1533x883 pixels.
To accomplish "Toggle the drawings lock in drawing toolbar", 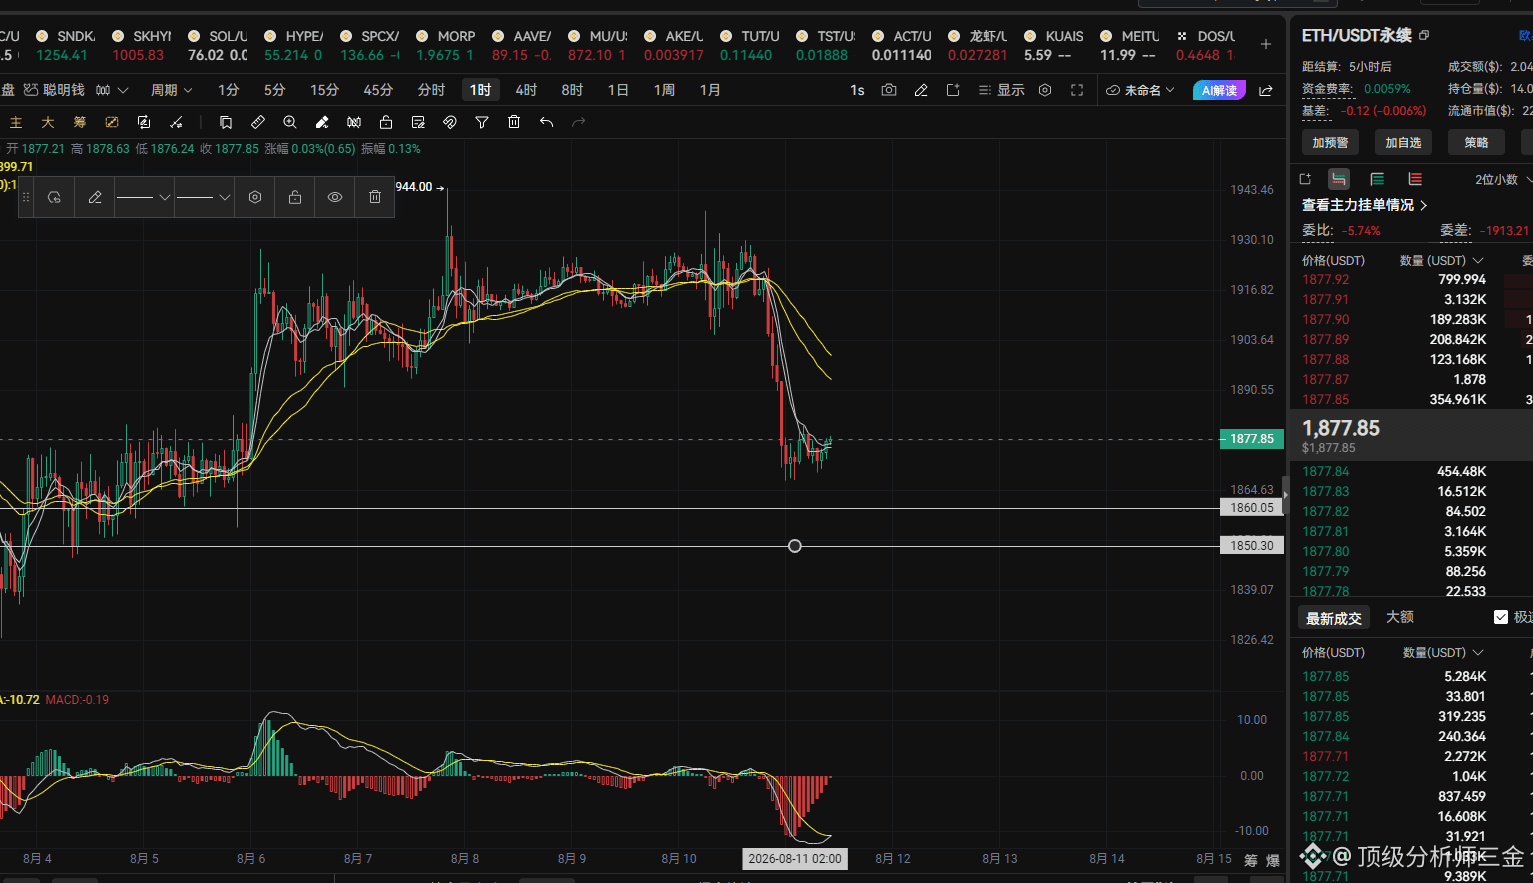I will (x=386, y=122).
